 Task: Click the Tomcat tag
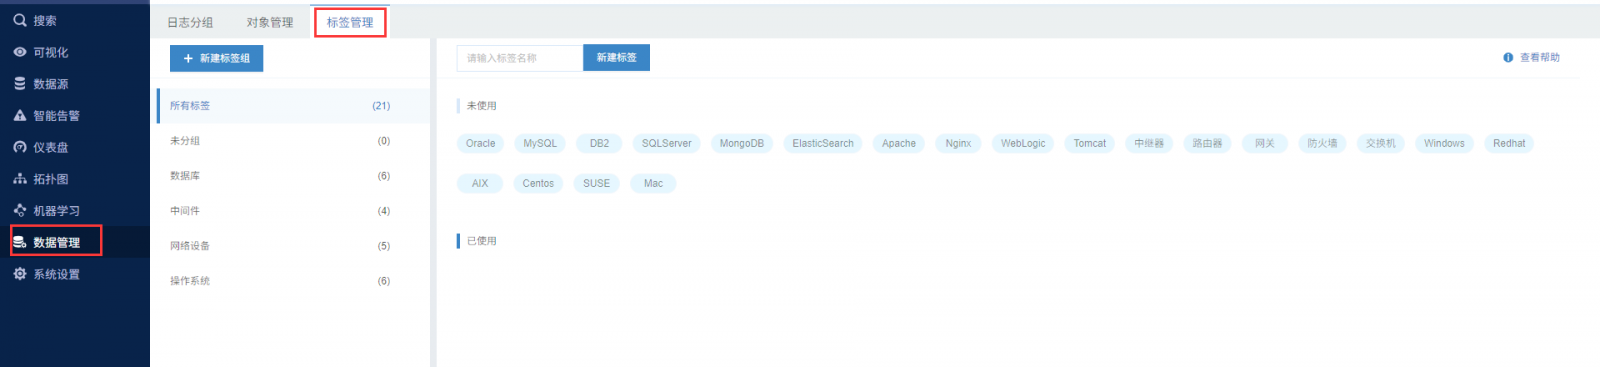[1090, 144]
